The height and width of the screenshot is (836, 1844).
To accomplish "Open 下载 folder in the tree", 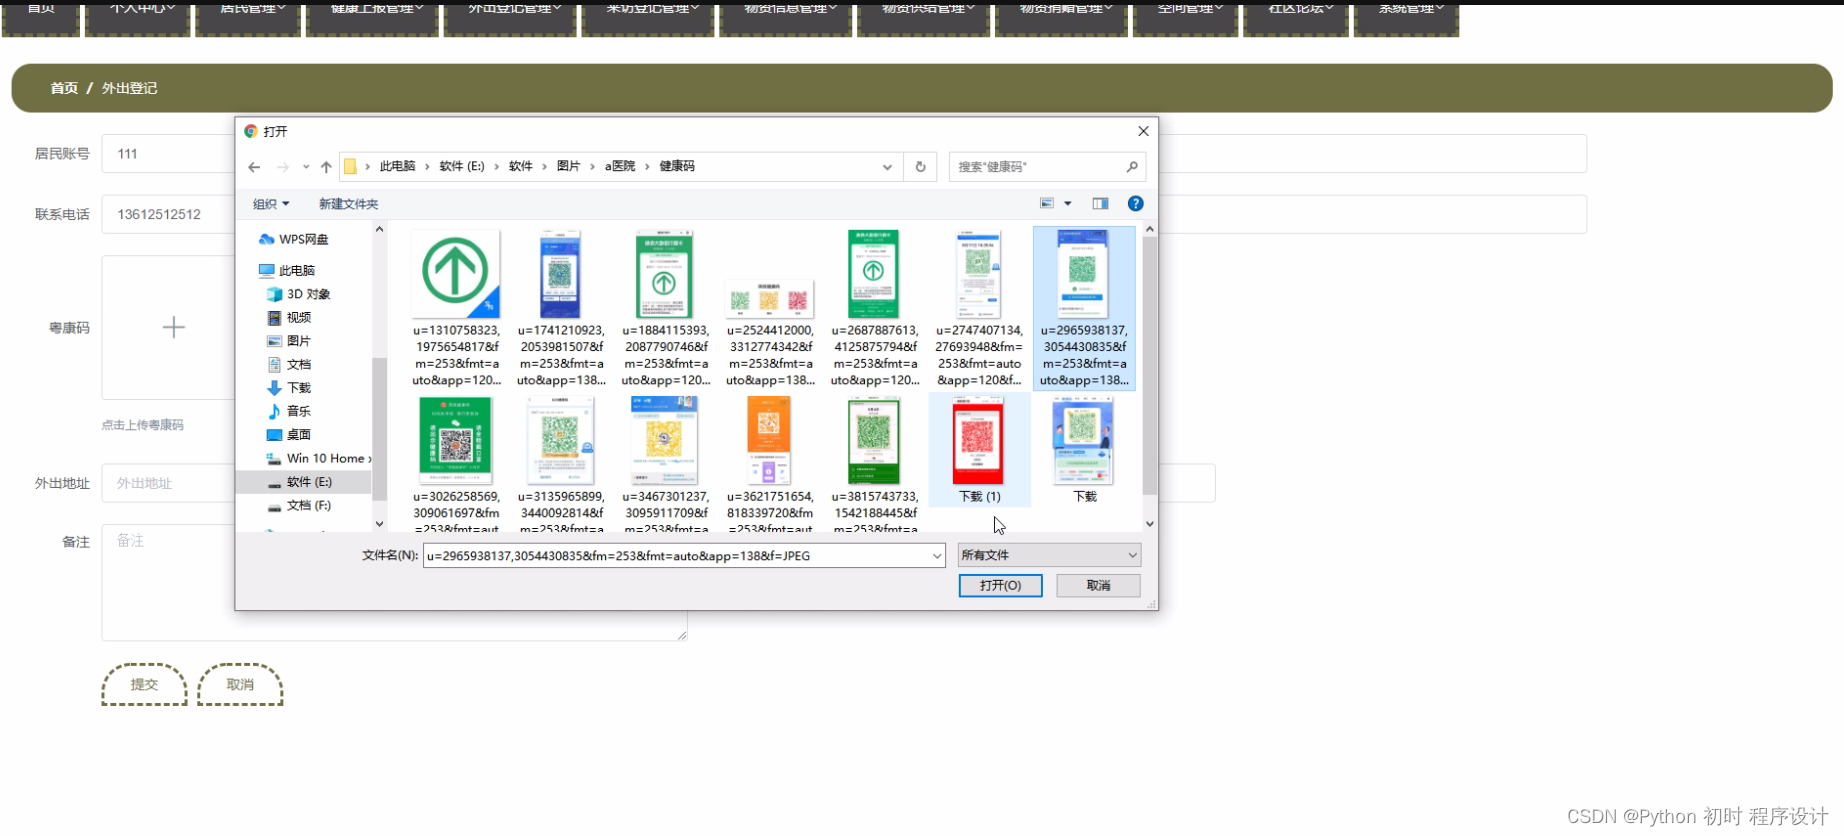I will [289, 388].
